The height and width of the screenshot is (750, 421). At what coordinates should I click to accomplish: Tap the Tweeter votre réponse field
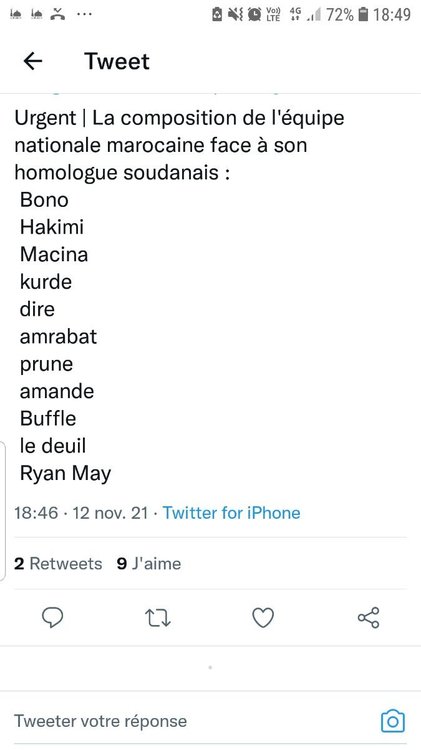click(x=191, y=721)
